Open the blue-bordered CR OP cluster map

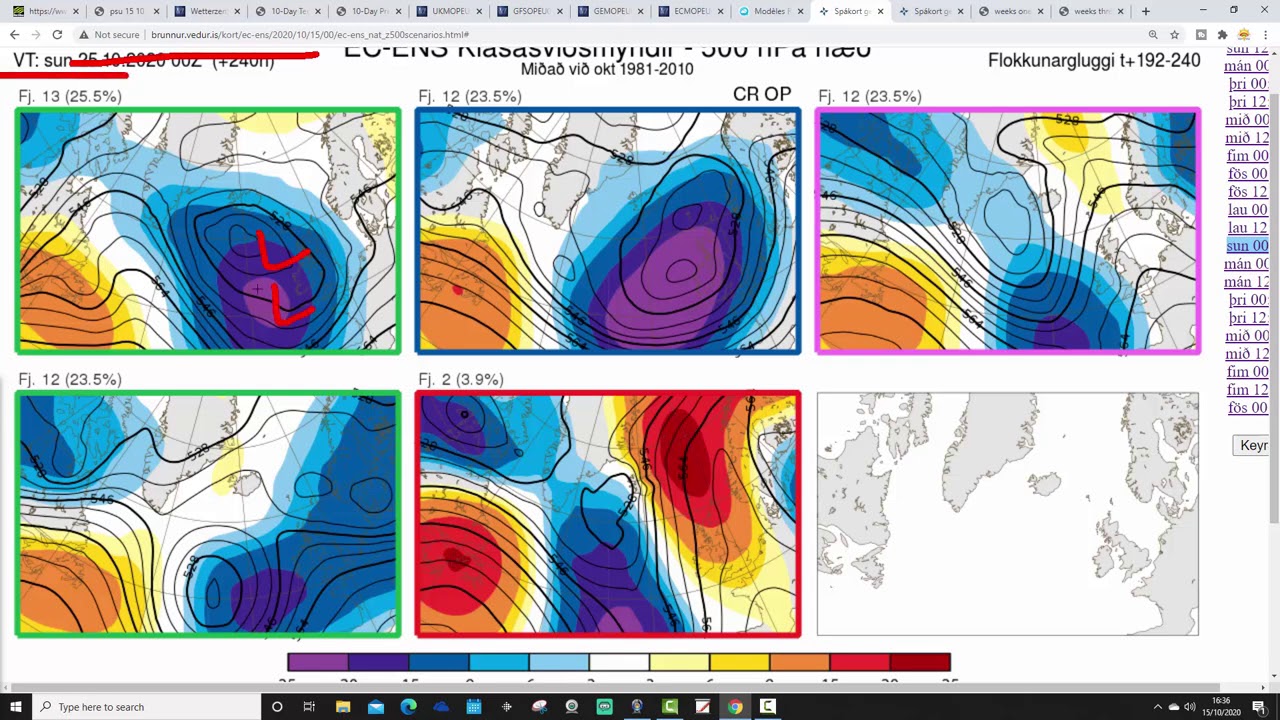click(x=608, y=231)
